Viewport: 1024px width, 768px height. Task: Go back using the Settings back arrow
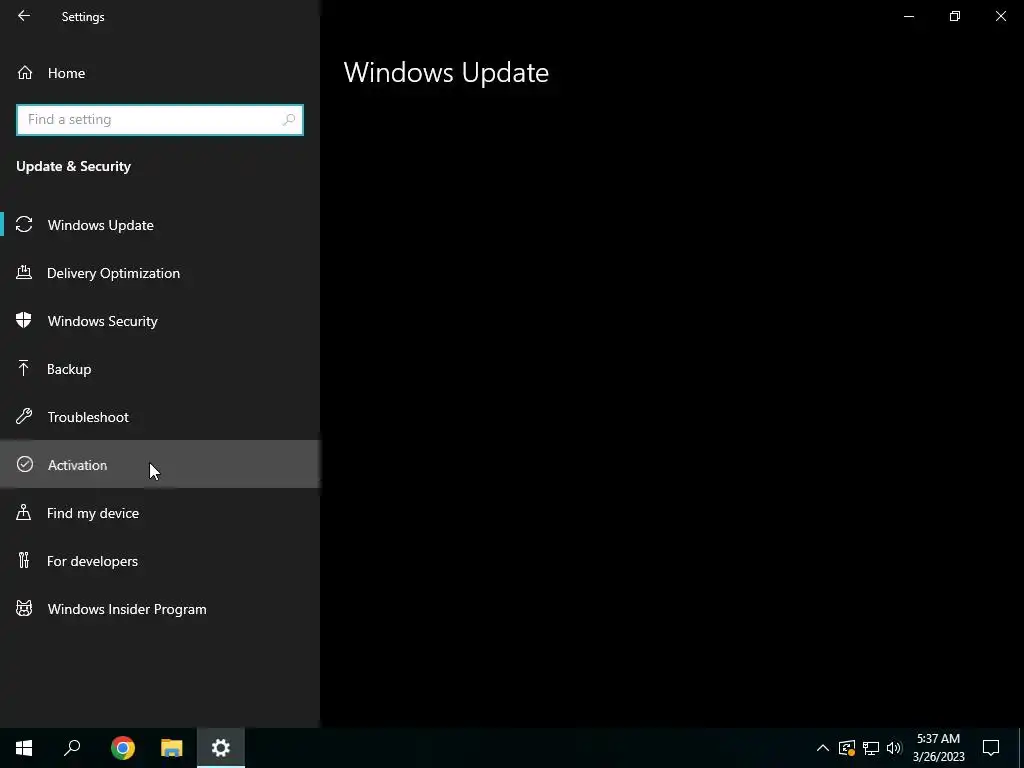coord(24,16)
